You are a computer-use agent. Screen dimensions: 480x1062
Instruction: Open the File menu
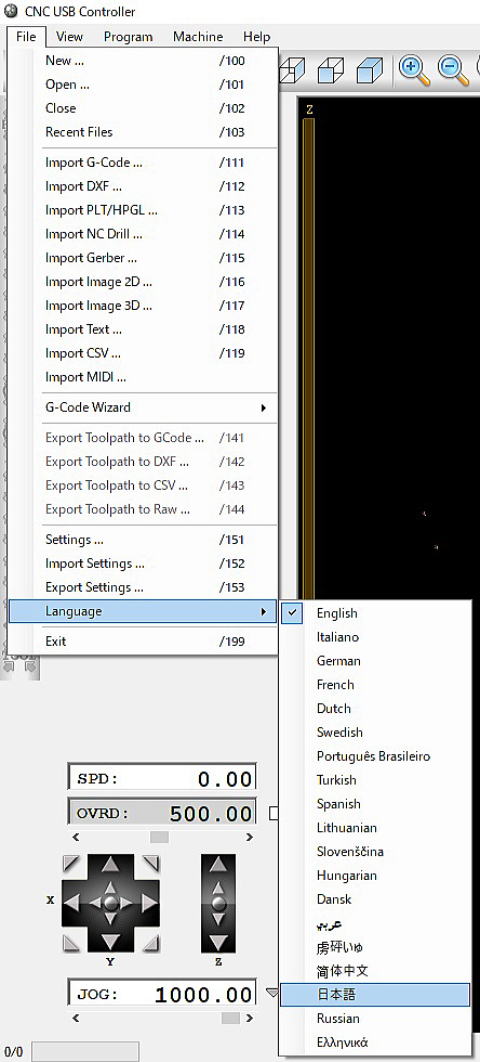[x=26, y=37]
